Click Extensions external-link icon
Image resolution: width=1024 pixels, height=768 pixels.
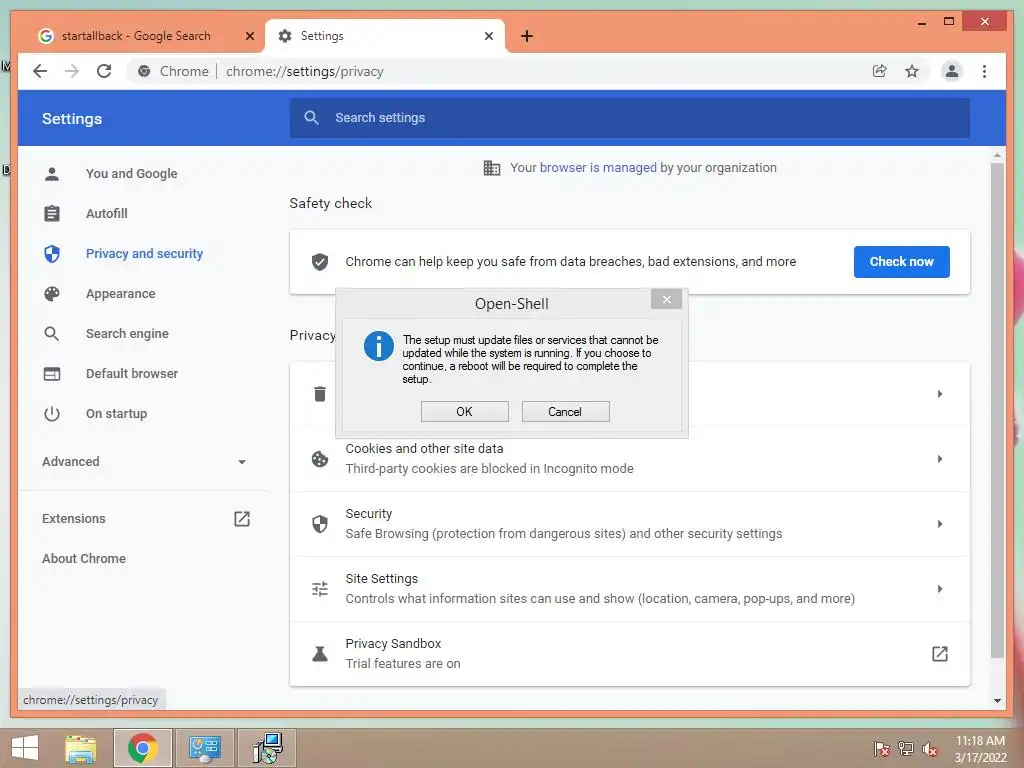(242, 519)
